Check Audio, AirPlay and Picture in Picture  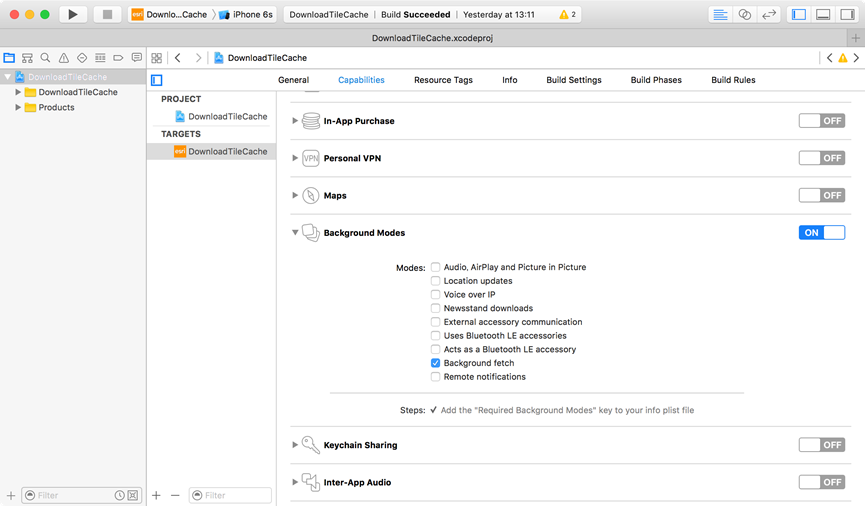(435, 267)
